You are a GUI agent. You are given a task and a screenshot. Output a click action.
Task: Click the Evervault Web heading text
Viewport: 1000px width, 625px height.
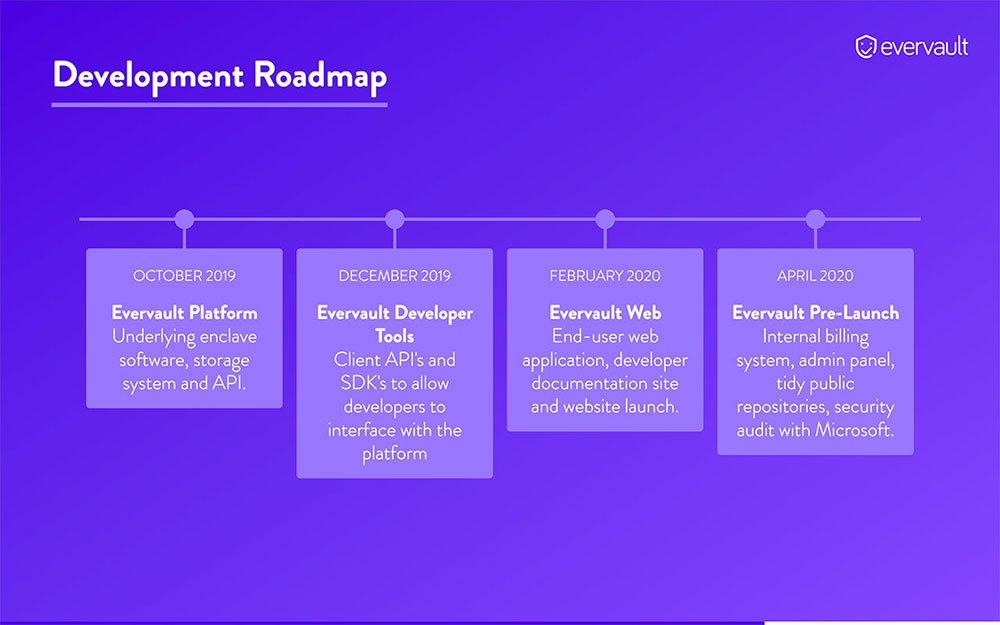click(605, 312)
